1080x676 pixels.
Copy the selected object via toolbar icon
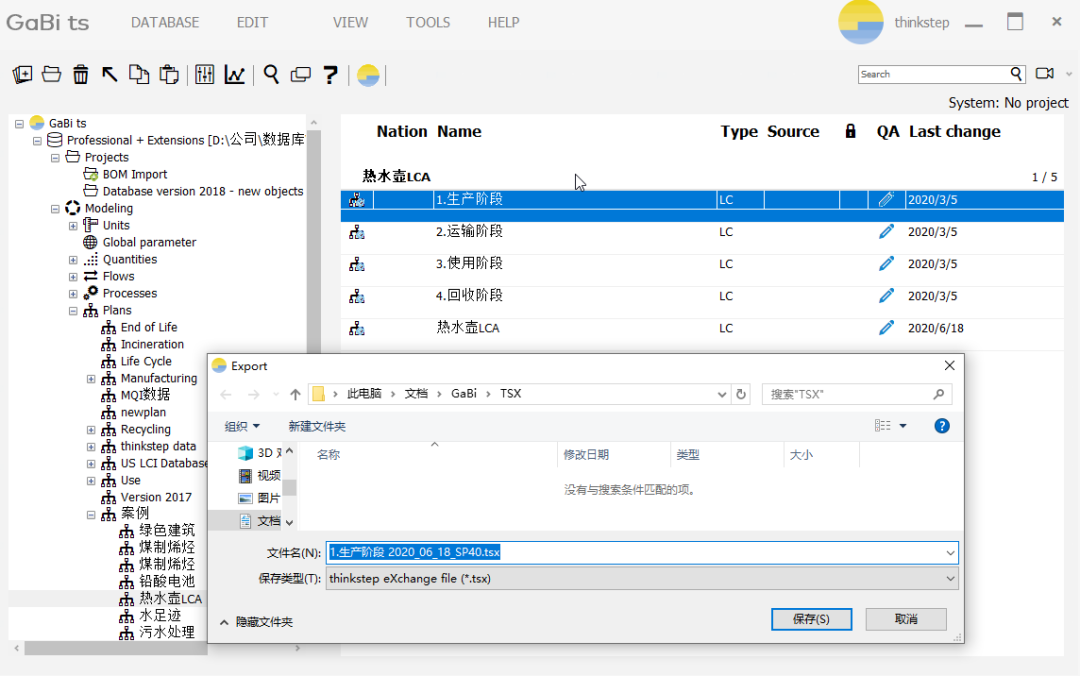139,75
